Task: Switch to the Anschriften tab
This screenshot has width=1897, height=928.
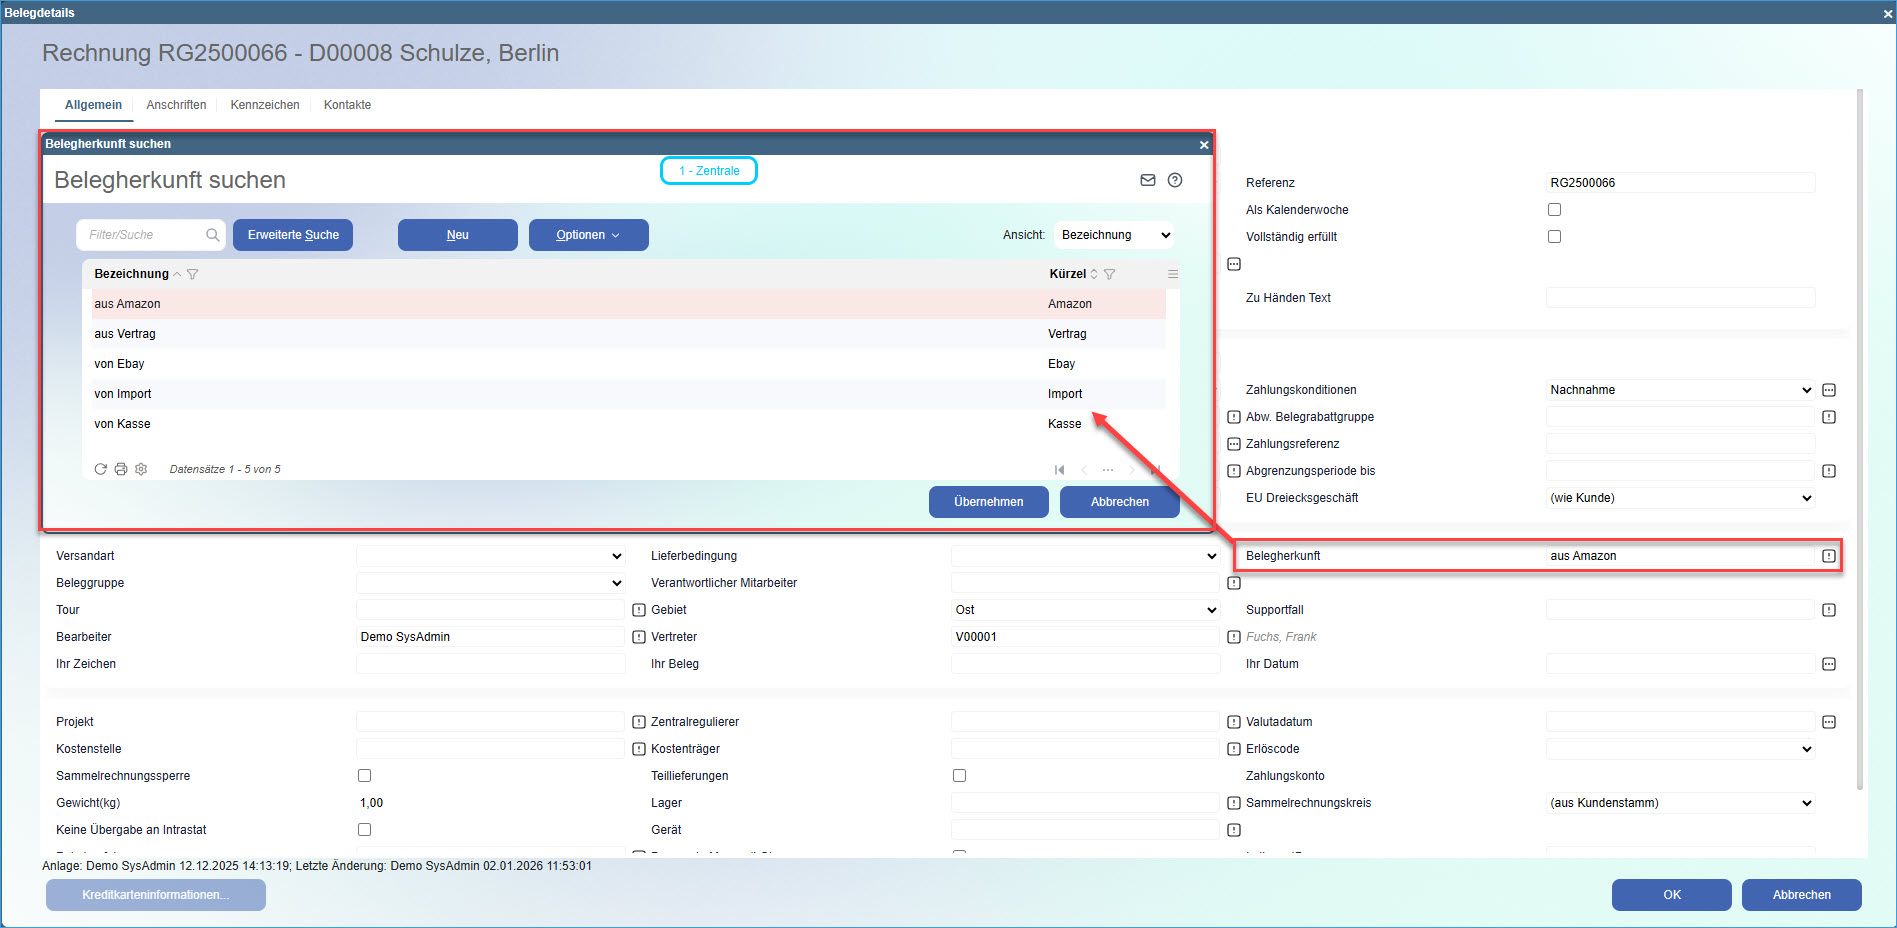Action: tap(176, 105)
